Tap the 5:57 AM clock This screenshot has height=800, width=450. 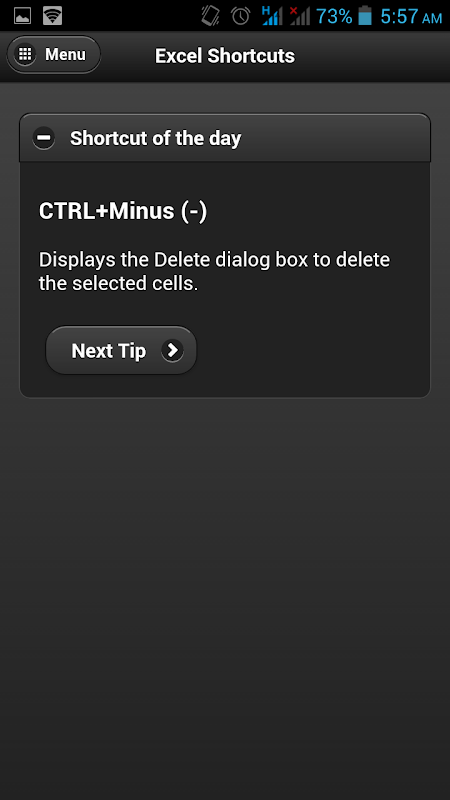point(411,16)
